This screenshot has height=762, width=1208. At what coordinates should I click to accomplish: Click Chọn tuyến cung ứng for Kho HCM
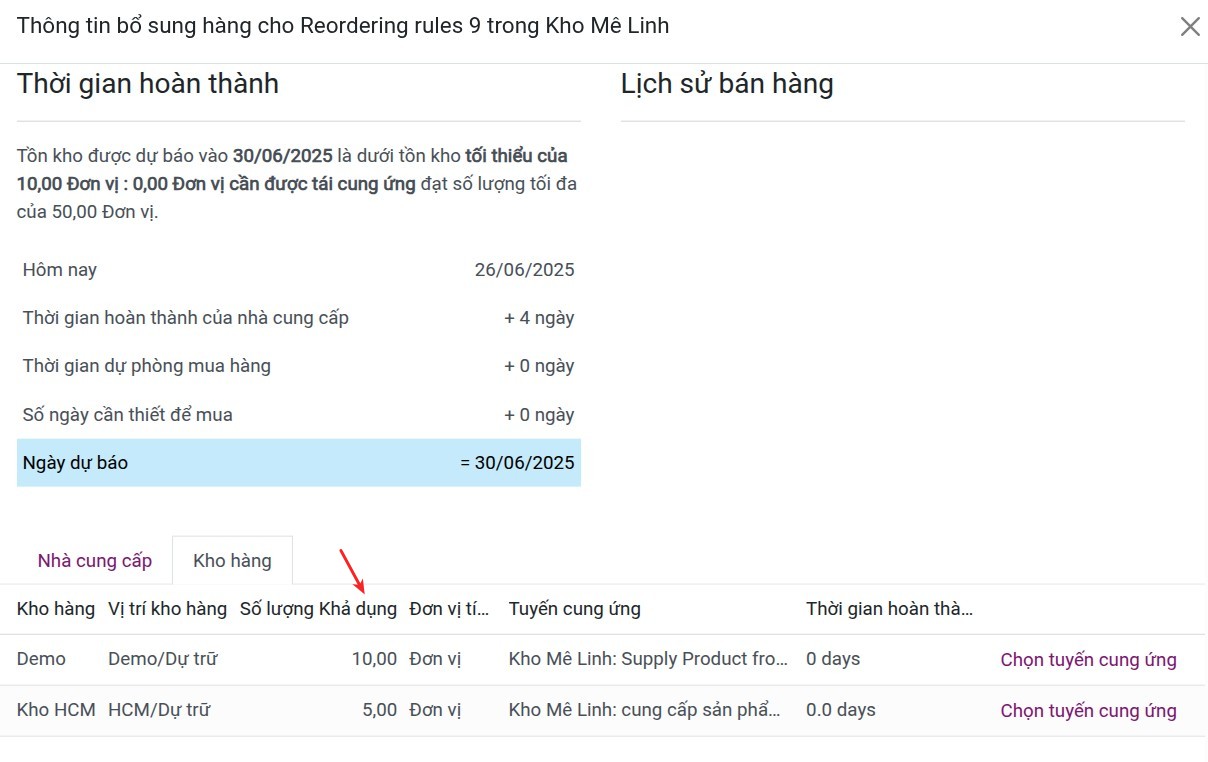point(1088,711)
